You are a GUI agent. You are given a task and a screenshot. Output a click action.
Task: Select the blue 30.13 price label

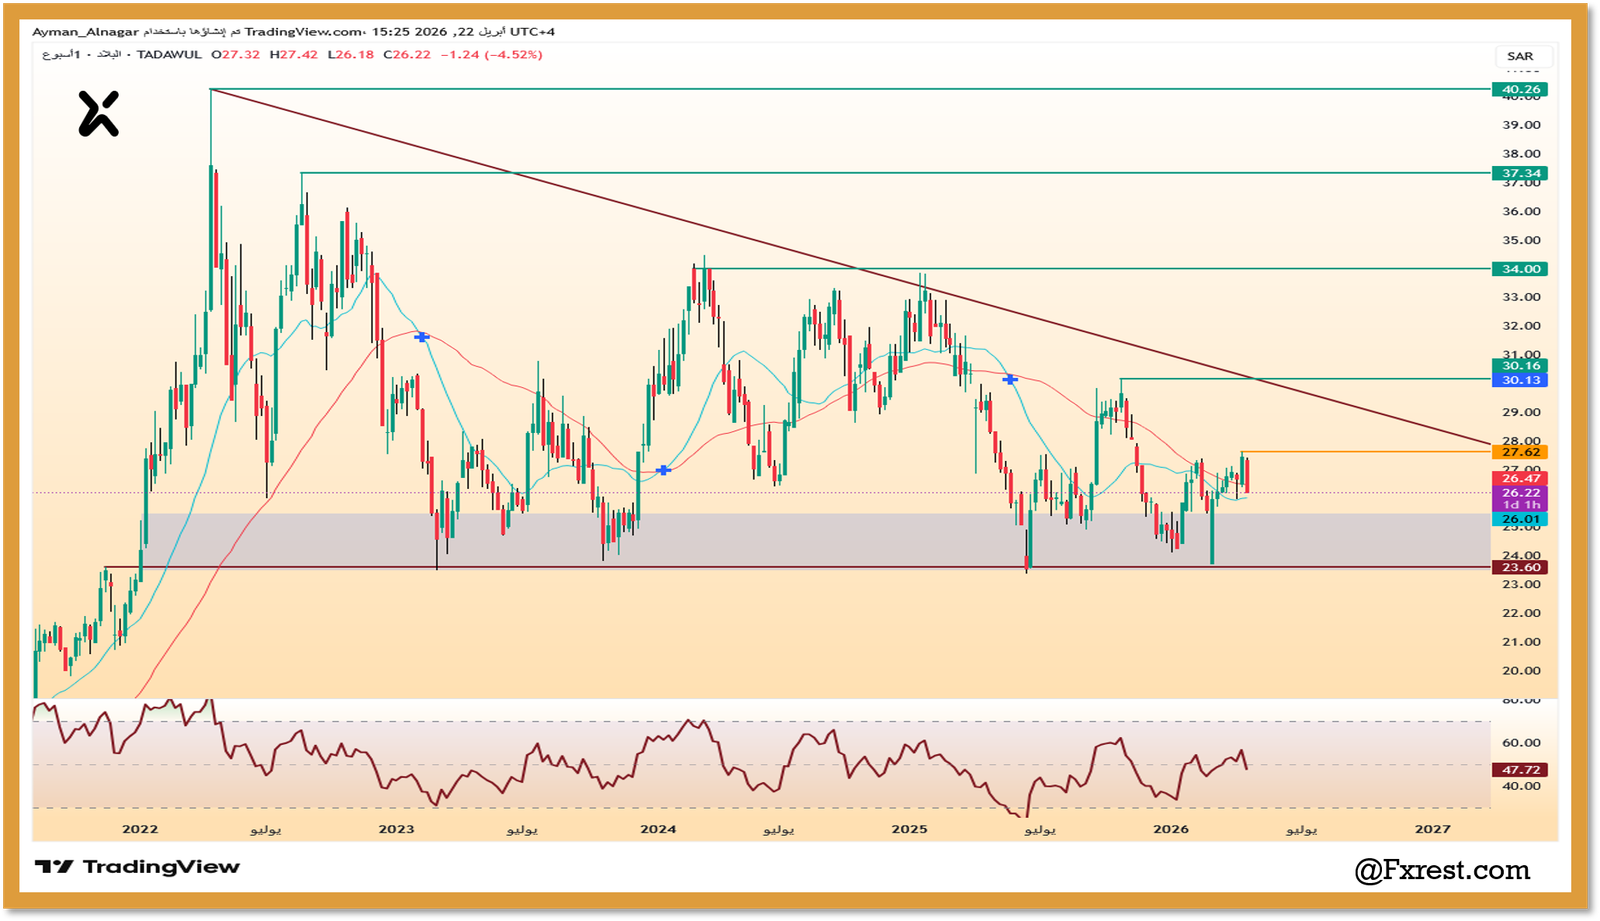[x=1520, y=380]
